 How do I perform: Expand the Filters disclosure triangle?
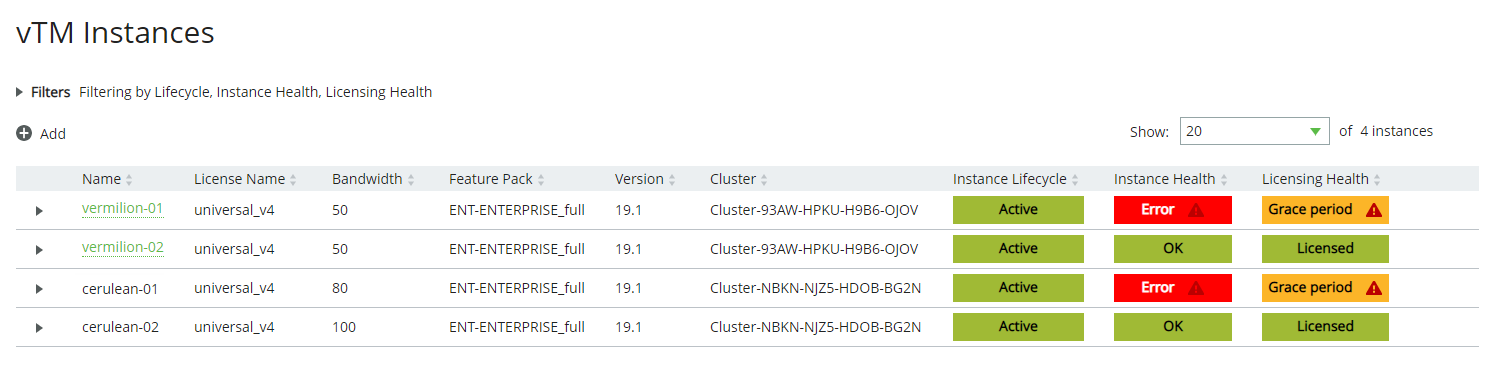pos(20,92)
